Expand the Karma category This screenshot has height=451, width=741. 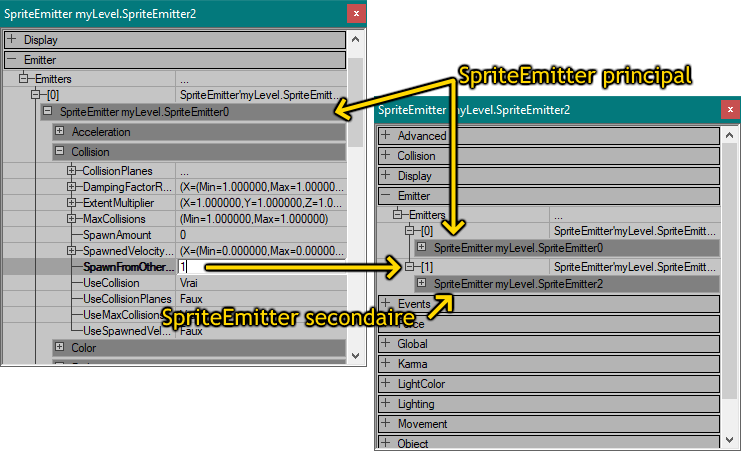pyautogui.click(x=386, y=363)
